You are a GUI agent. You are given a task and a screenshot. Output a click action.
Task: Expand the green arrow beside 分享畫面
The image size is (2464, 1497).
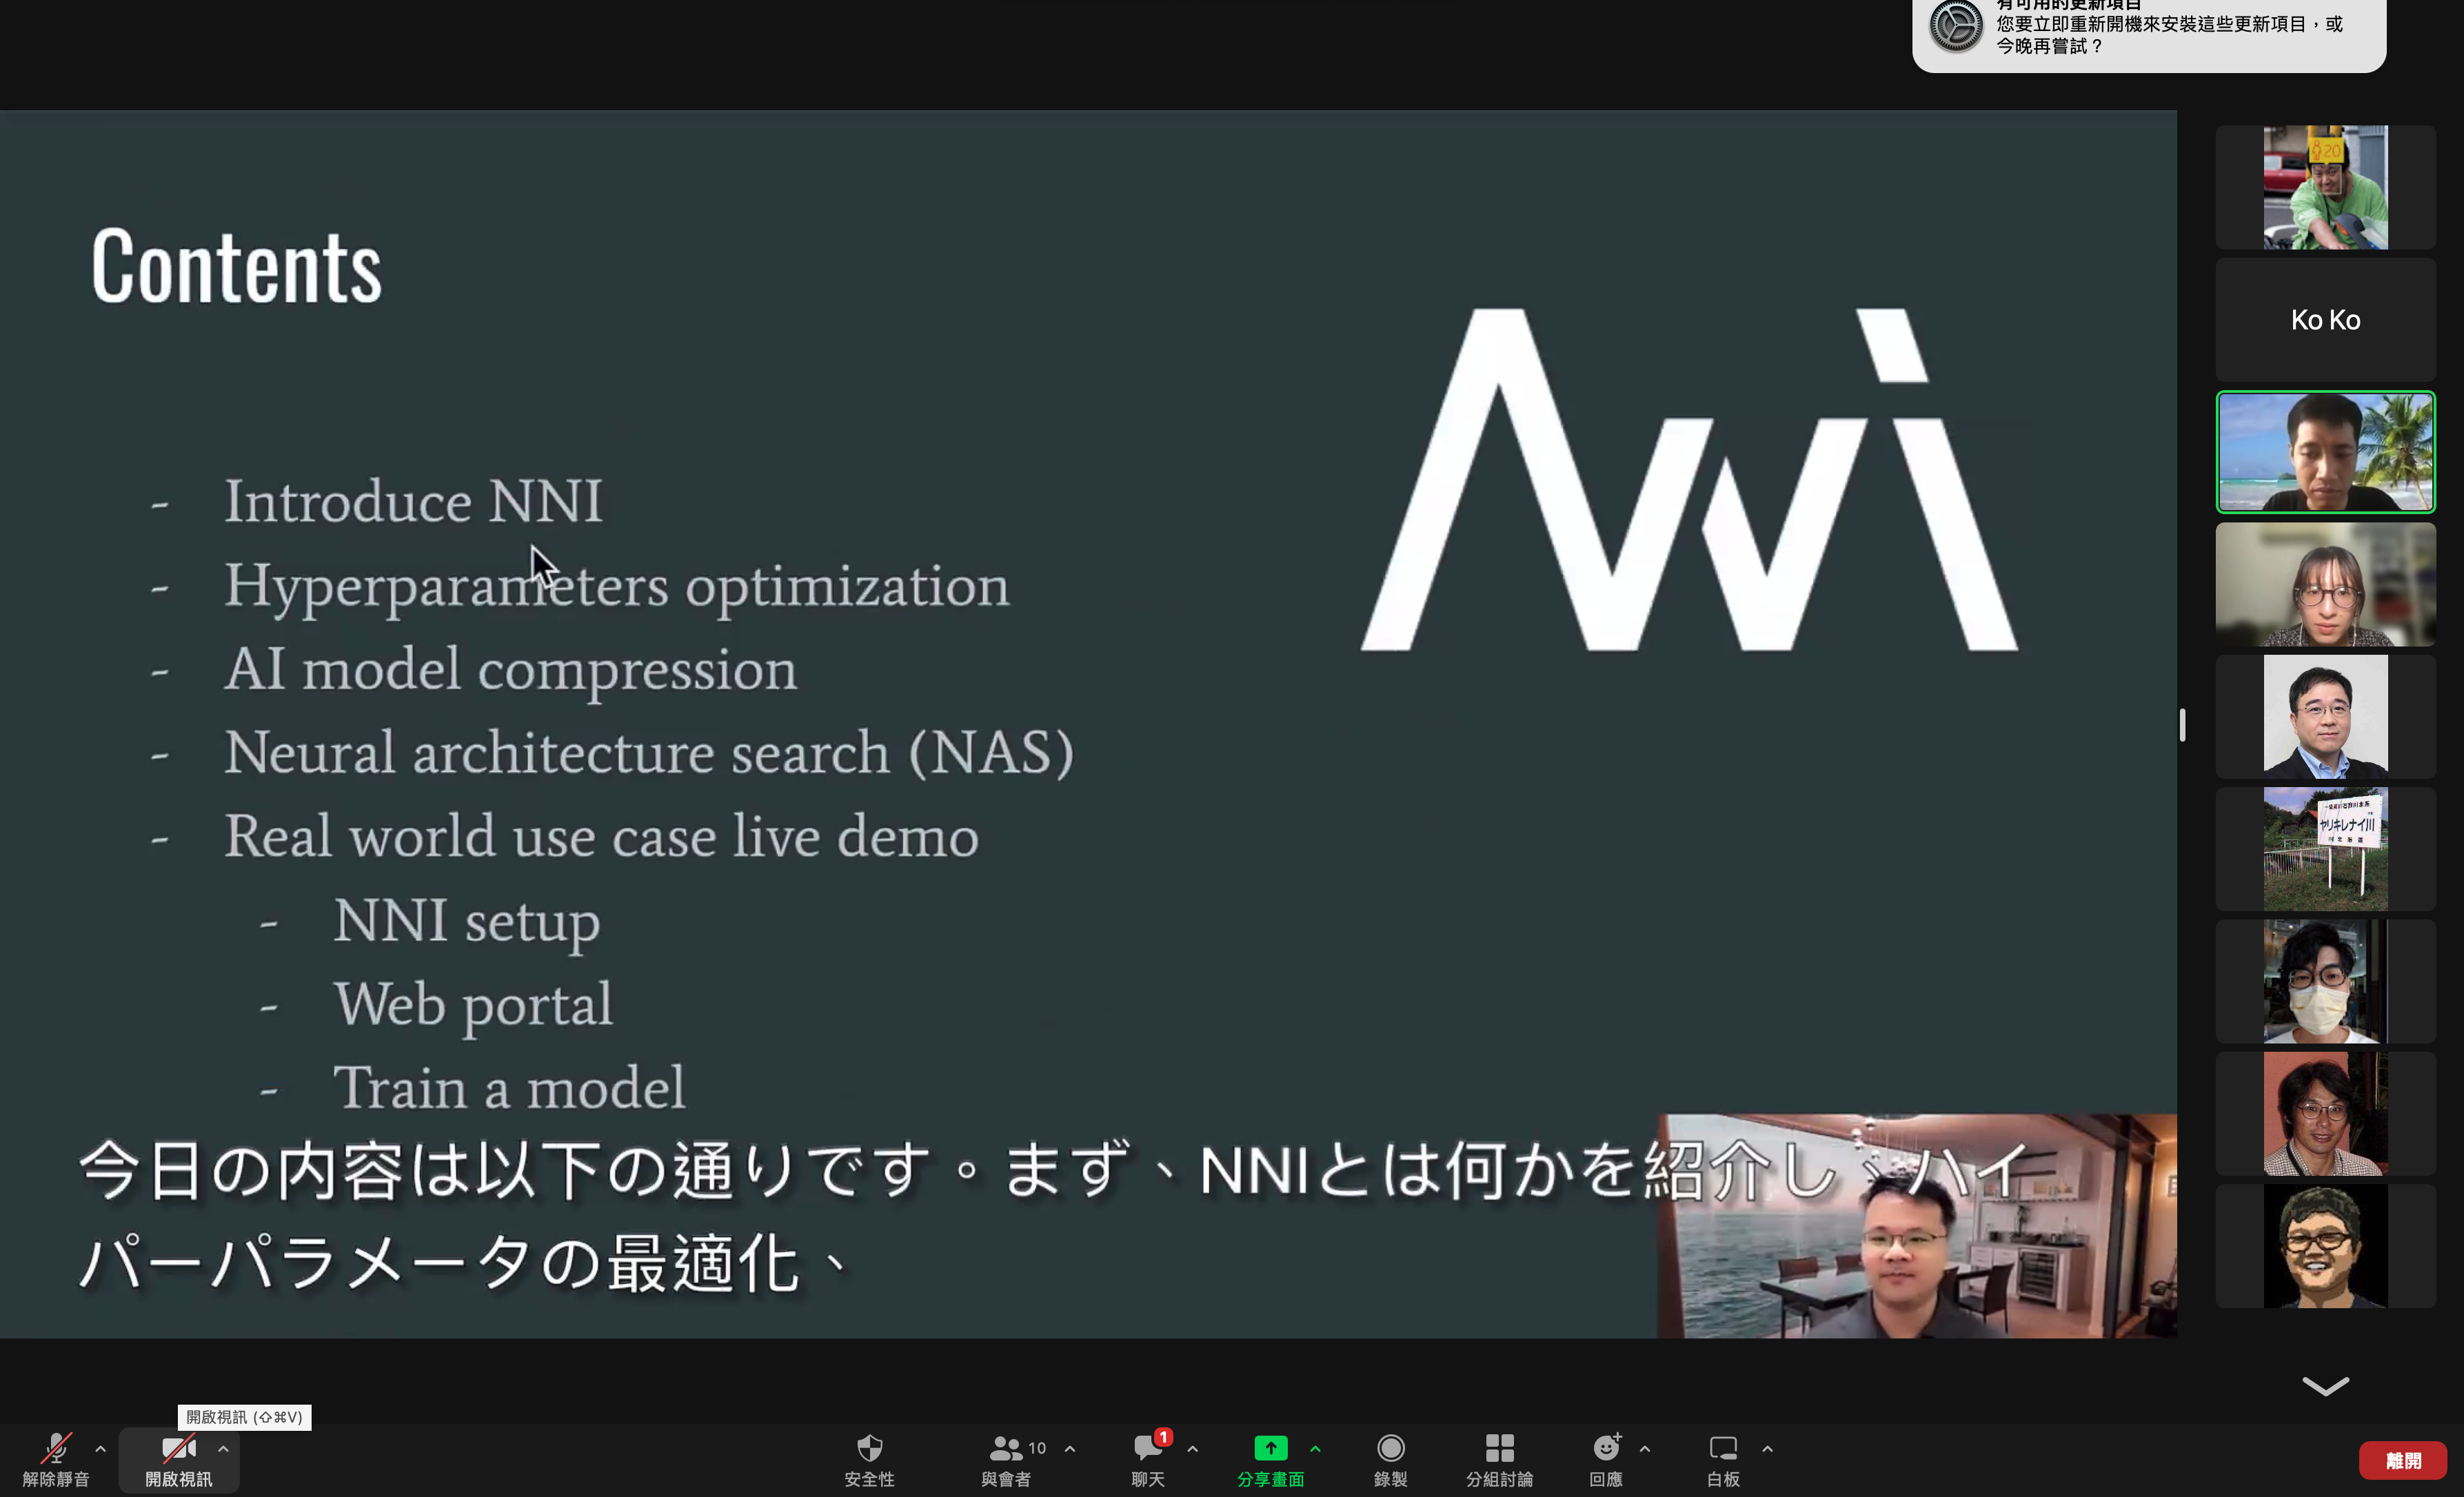(x=1315, y=1448)
